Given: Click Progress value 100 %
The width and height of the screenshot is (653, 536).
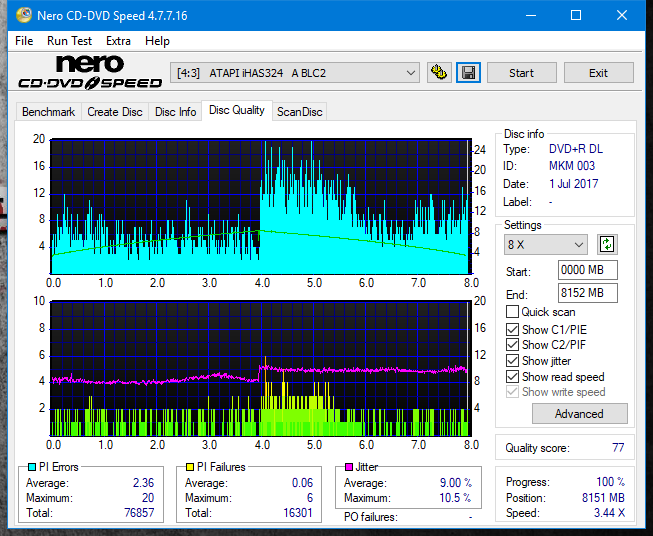Looking at the screenshot, I should pos(611,482).
